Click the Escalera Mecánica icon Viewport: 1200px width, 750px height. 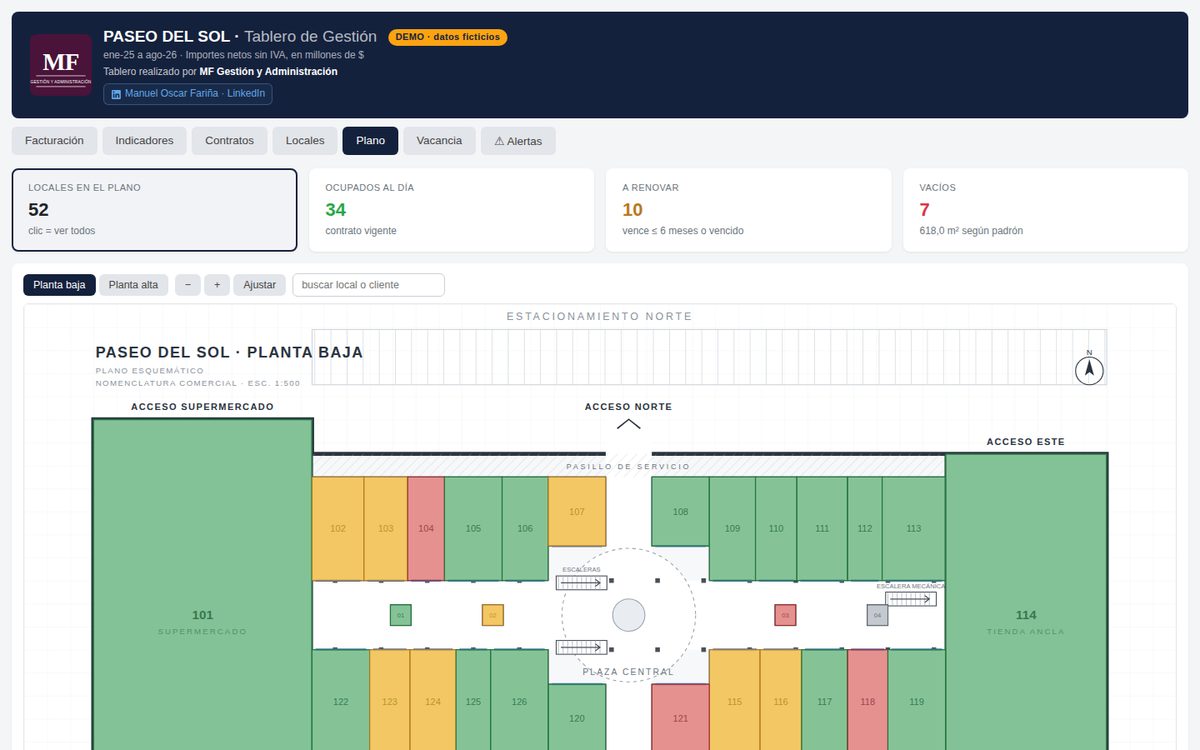911,599
